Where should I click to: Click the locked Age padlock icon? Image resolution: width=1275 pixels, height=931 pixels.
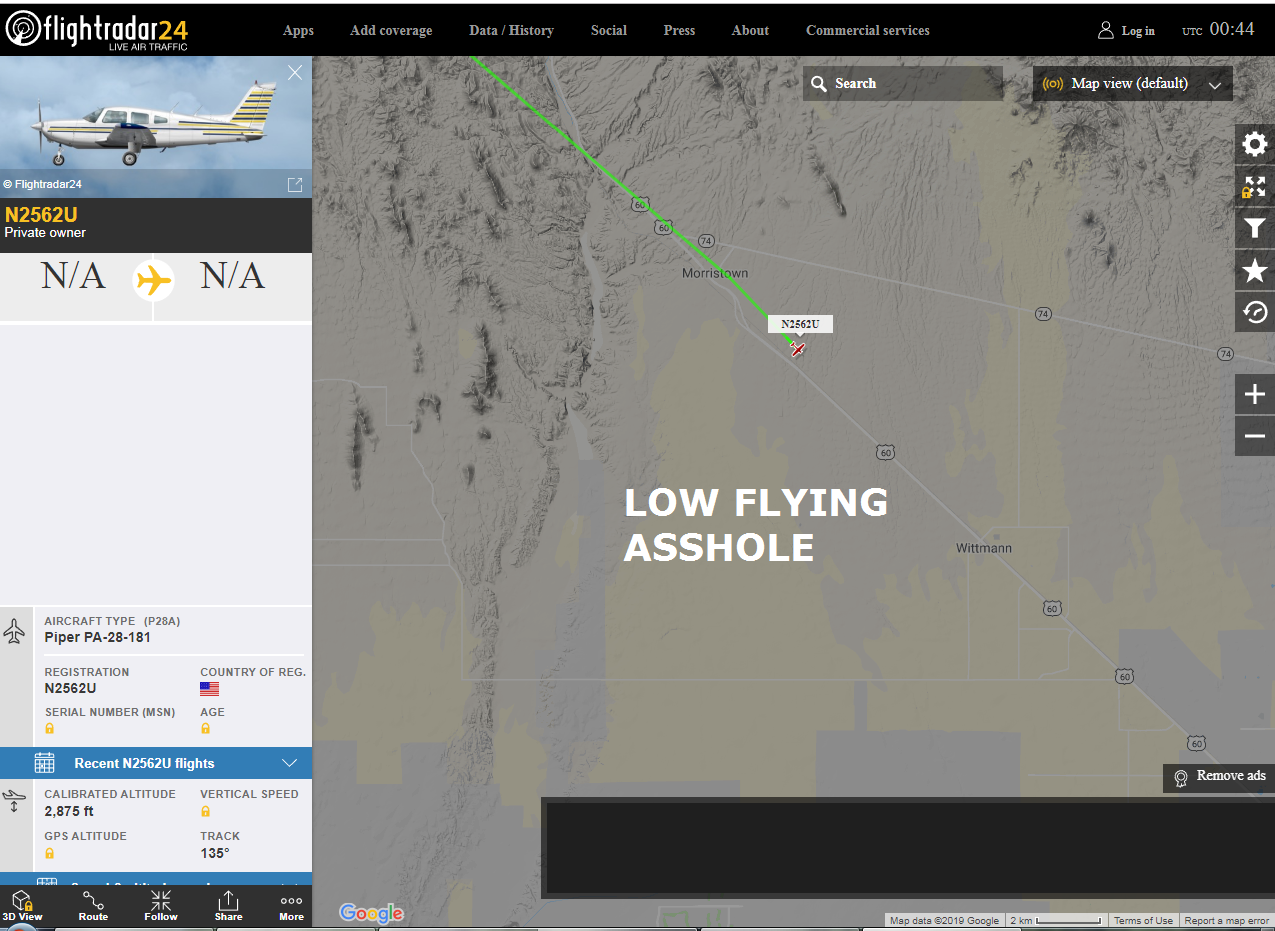(206, 728)
